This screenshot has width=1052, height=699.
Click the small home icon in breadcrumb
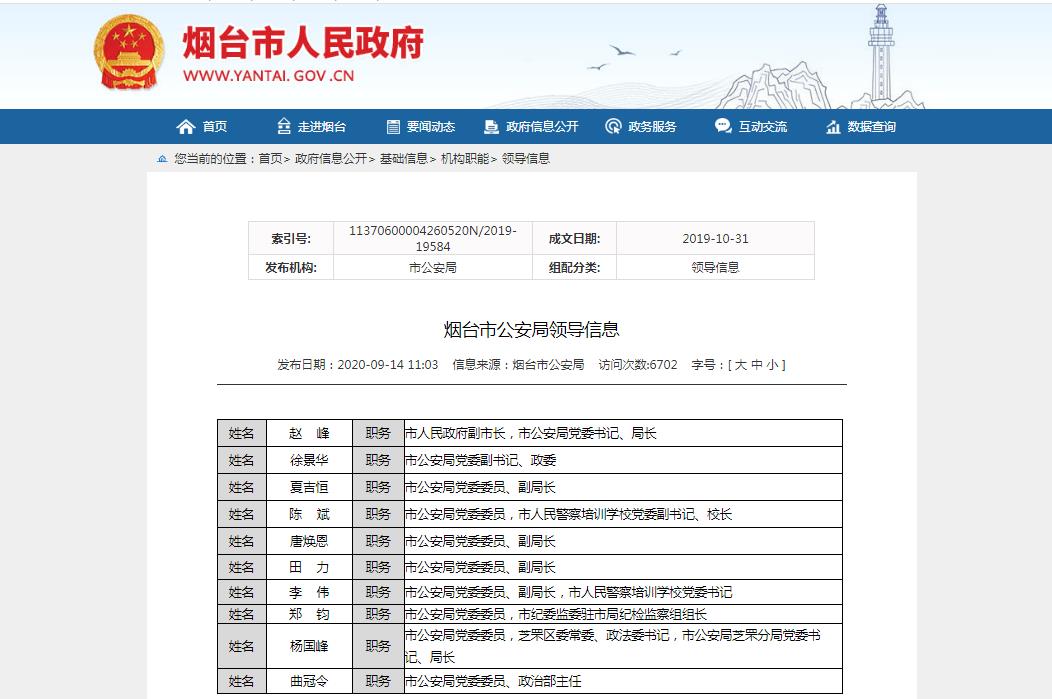(x=162, y=159)
